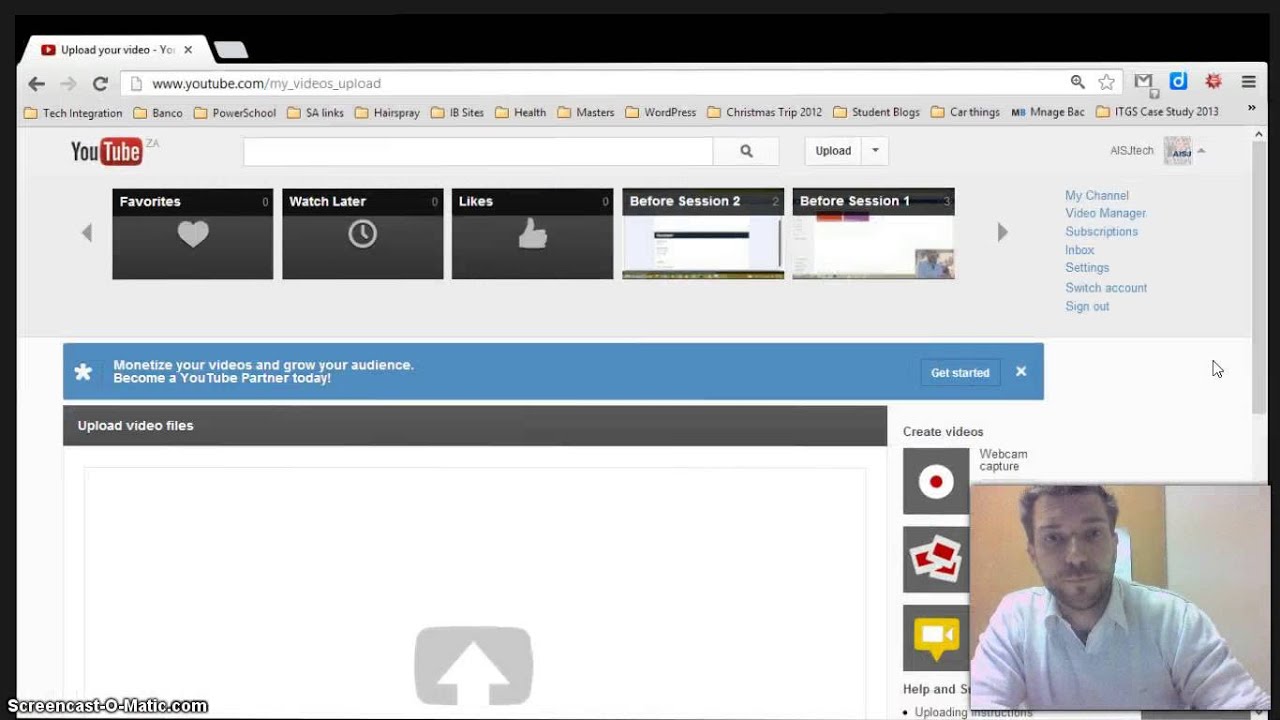
Task: Open the Chrome menu hamburger icon
Action: point(1248,82)
